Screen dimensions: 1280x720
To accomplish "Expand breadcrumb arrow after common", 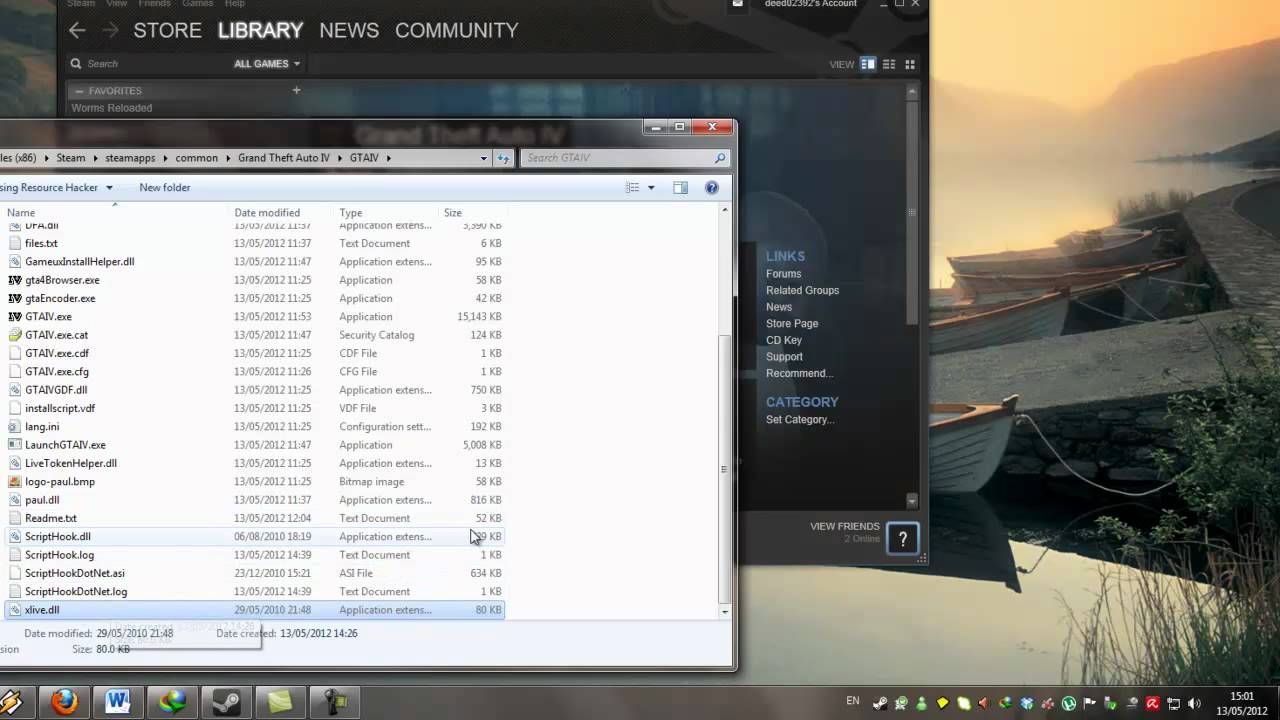I will (x=228, y=158).
